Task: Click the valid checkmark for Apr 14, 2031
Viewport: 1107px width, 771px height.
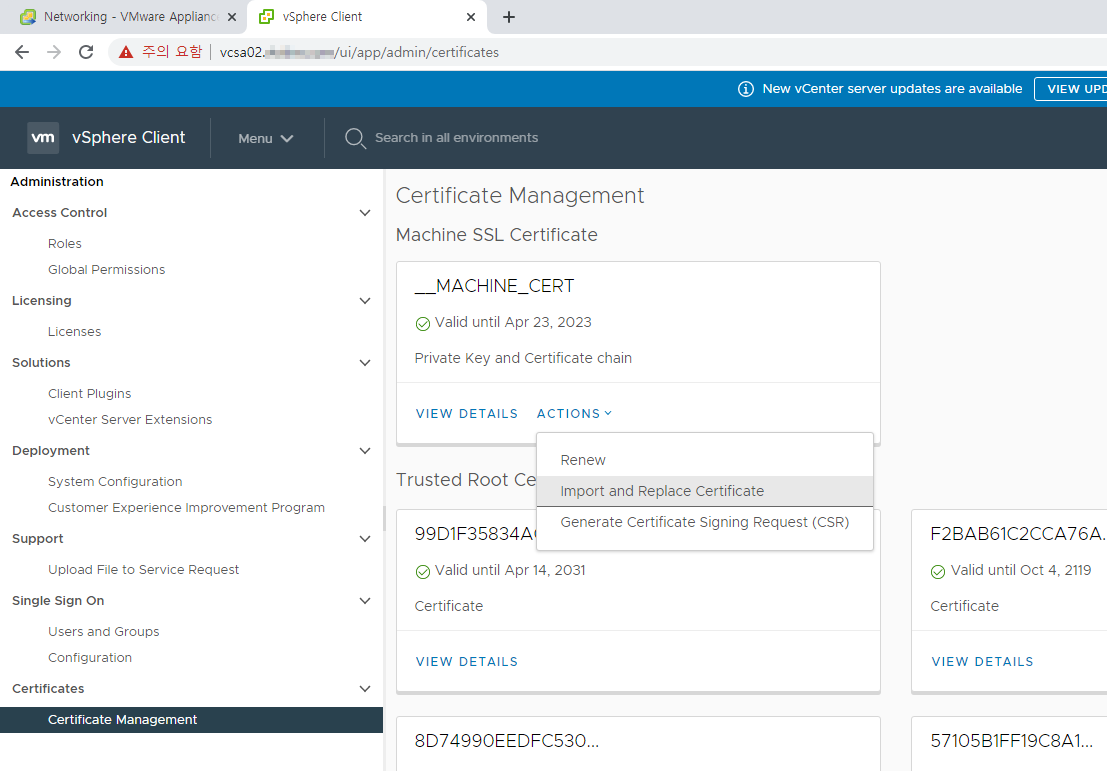Action: pos(423,572)
